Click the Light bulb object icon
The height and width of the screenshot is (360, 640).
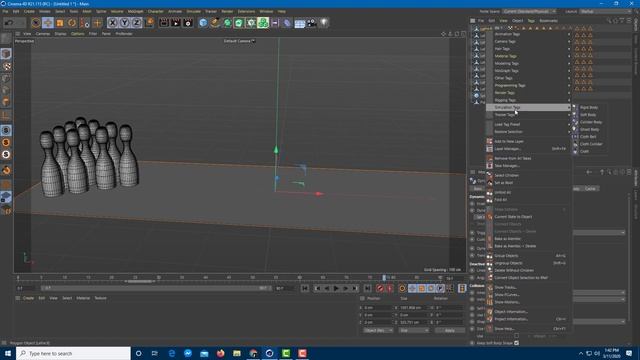click(x=324, y=23)
